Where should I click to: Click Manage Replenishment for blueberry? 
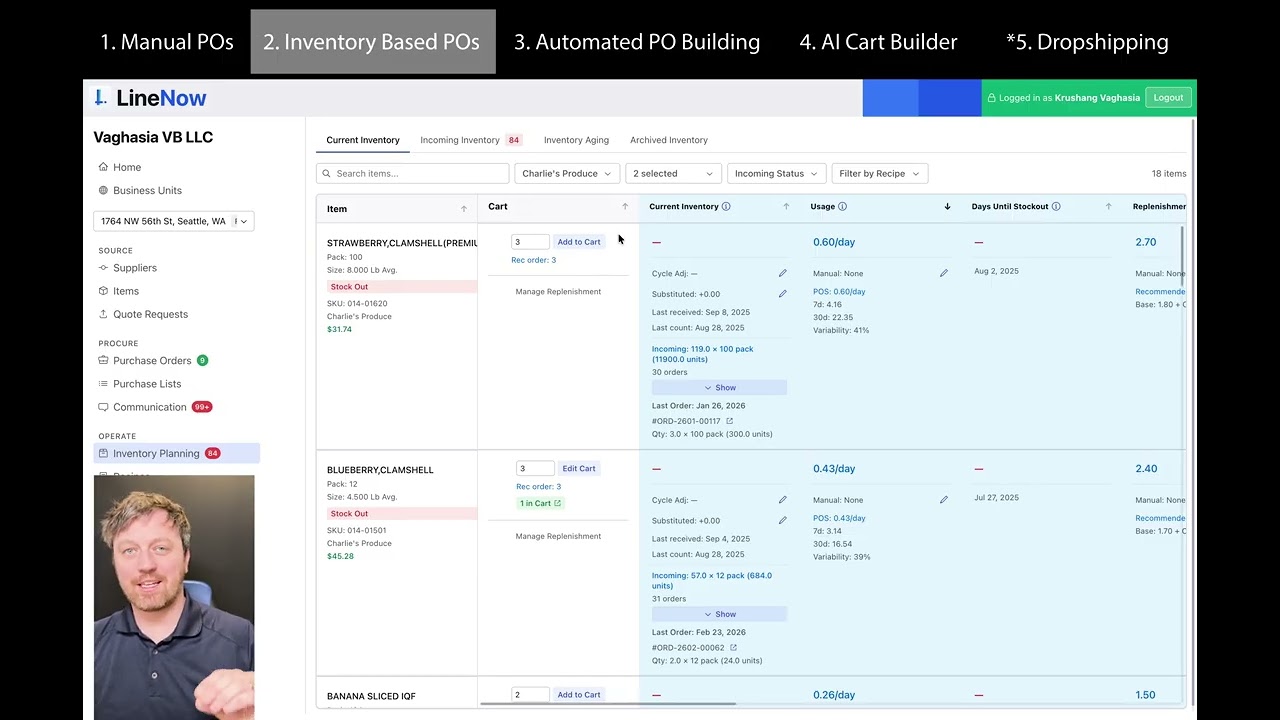[558, 536]
